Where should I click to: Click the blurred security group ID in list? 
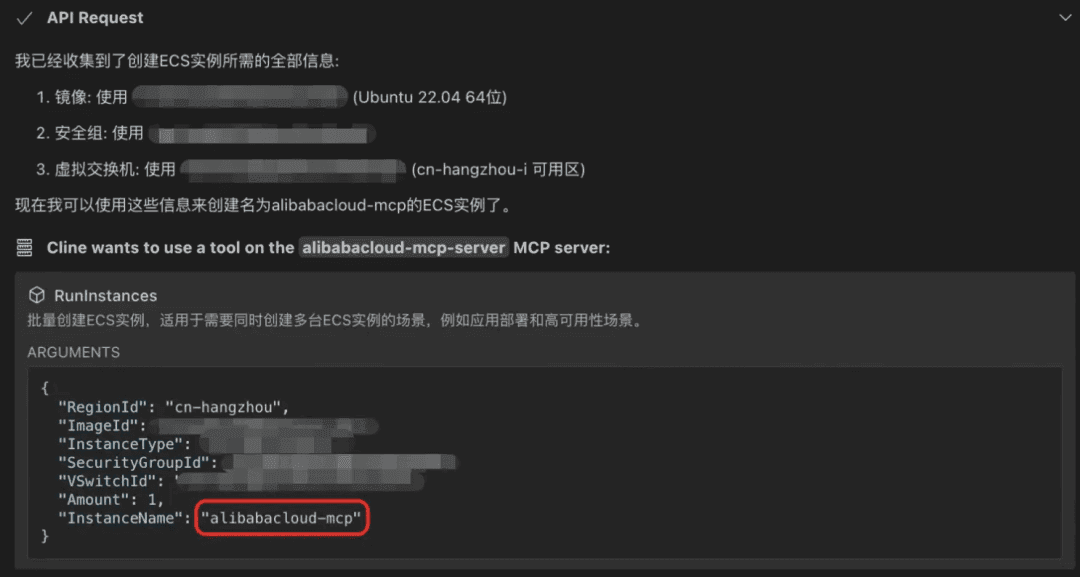262,134
